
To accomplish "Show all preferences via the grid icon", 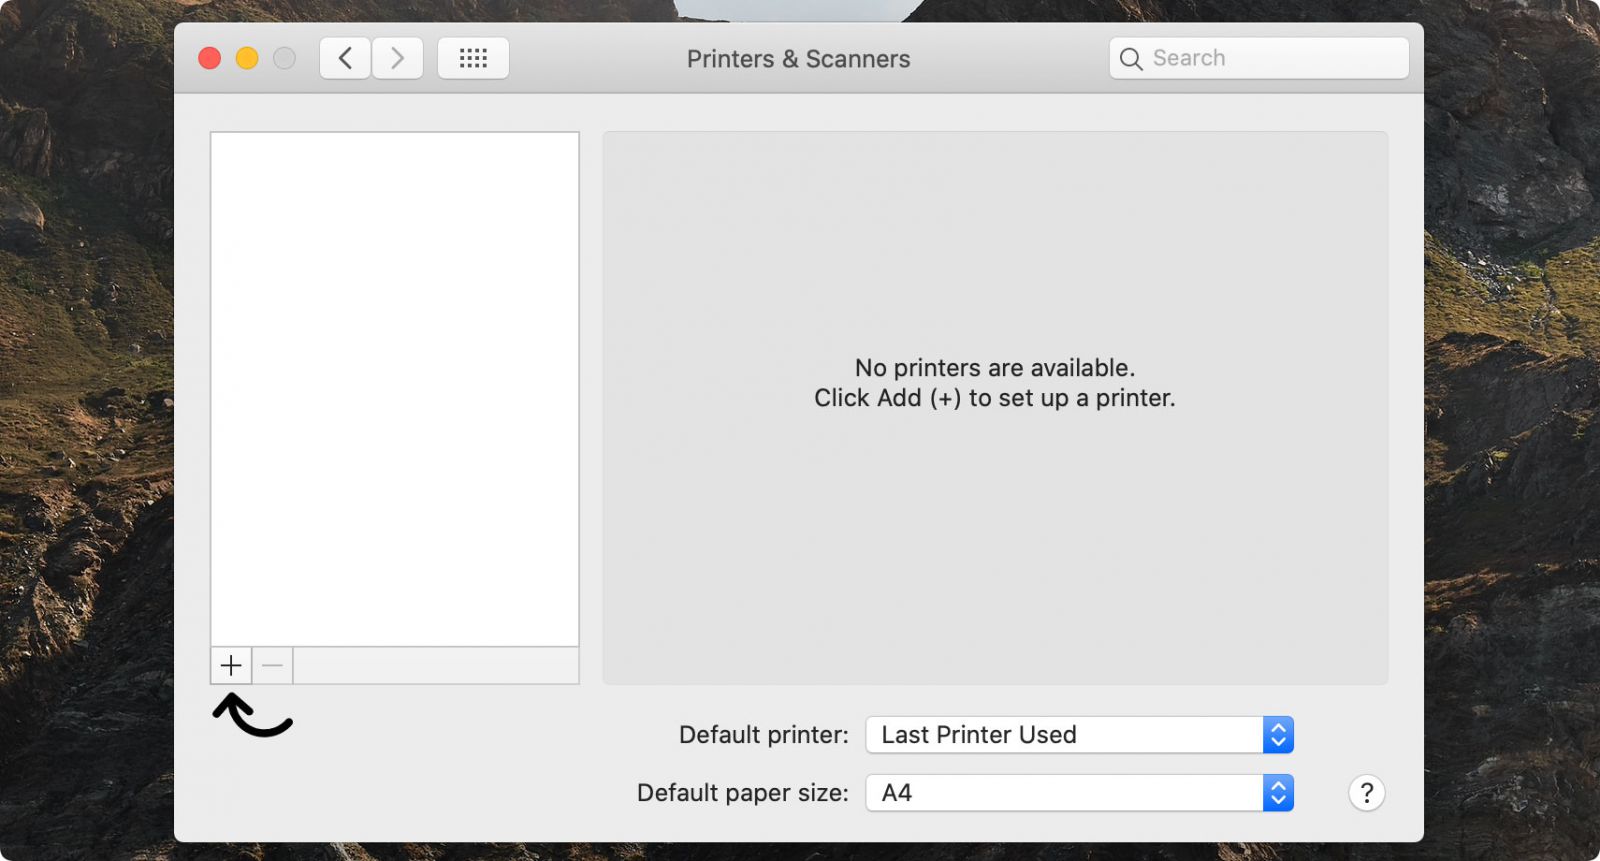I will click(x=473, y=58).
